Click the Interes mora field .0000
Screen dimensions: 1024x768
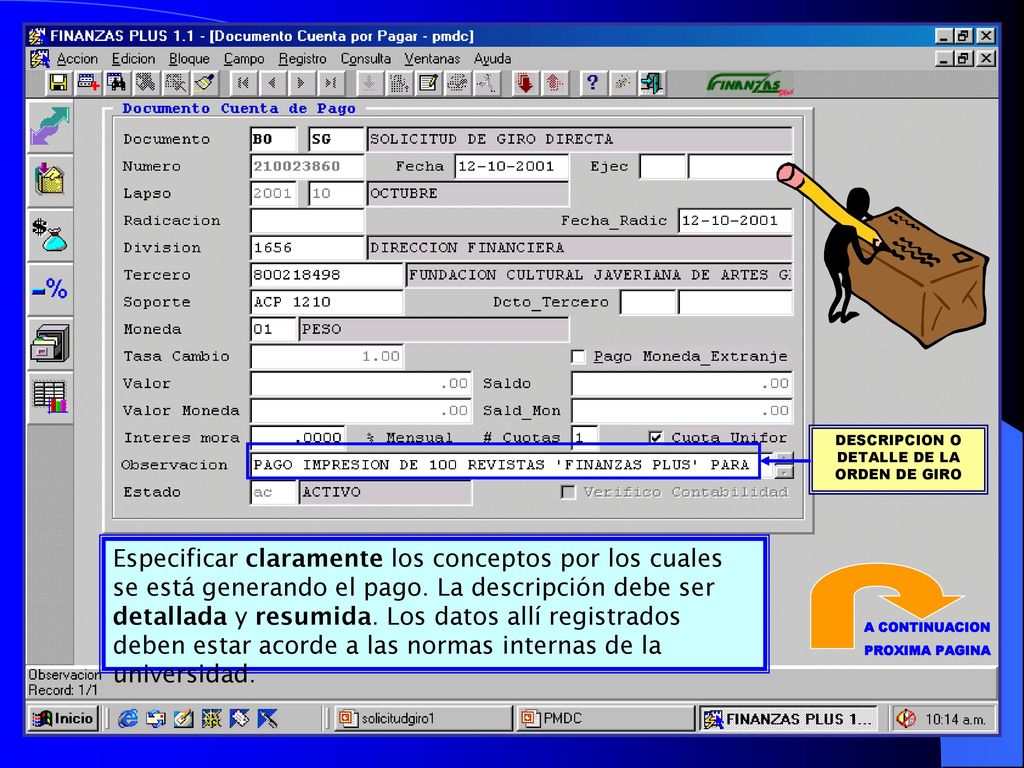pos(298,437)
